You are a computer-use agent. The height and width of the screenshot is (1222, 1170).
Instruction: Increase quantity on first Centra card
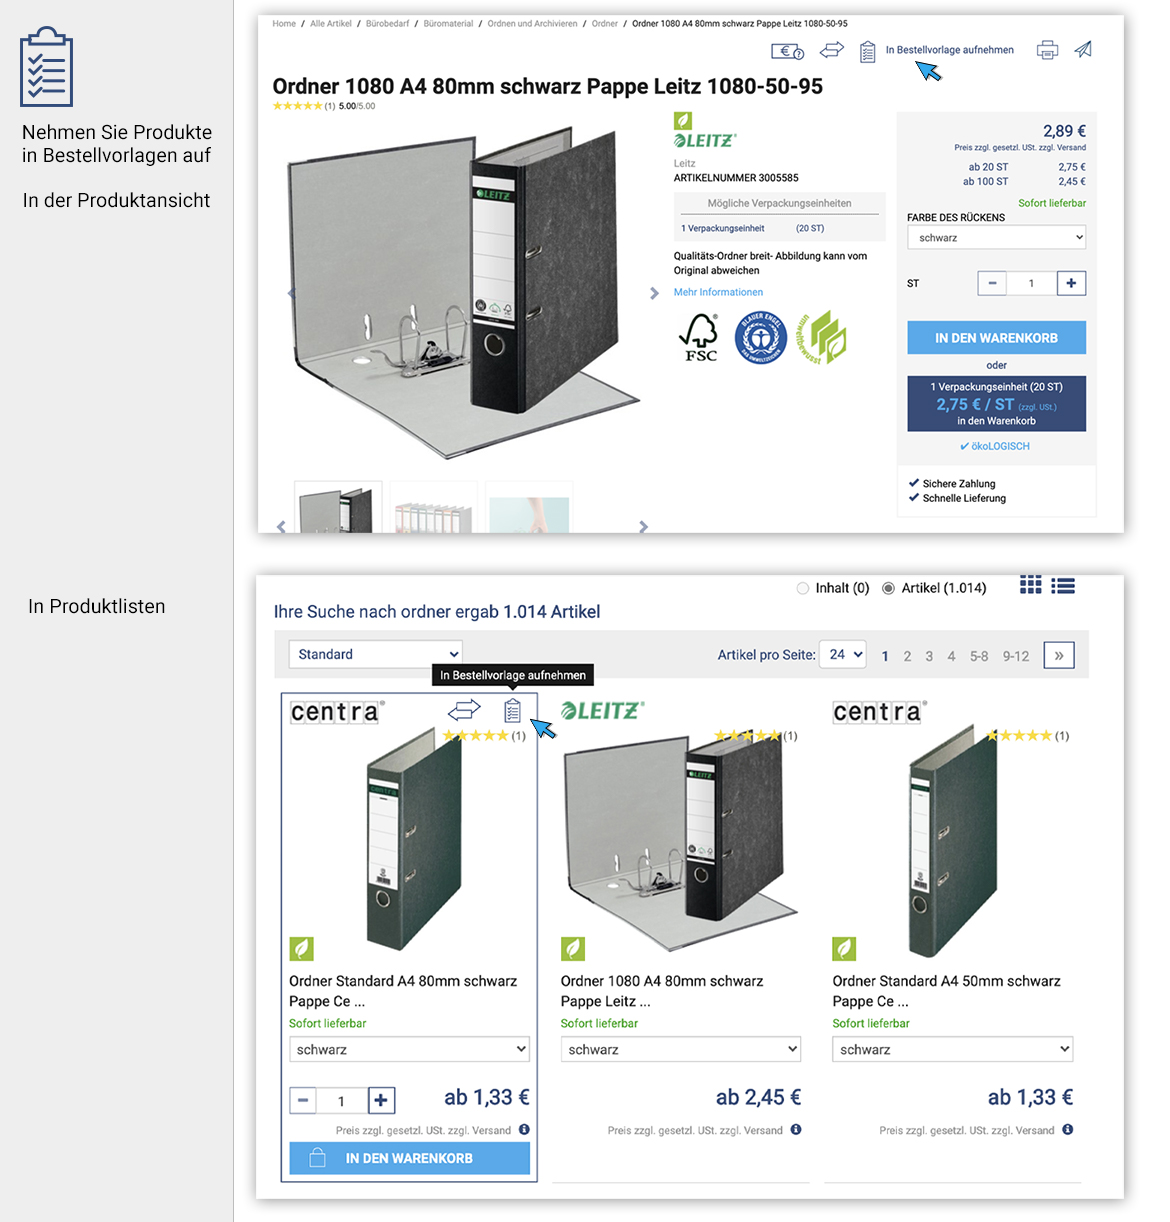coord(381,1100)
